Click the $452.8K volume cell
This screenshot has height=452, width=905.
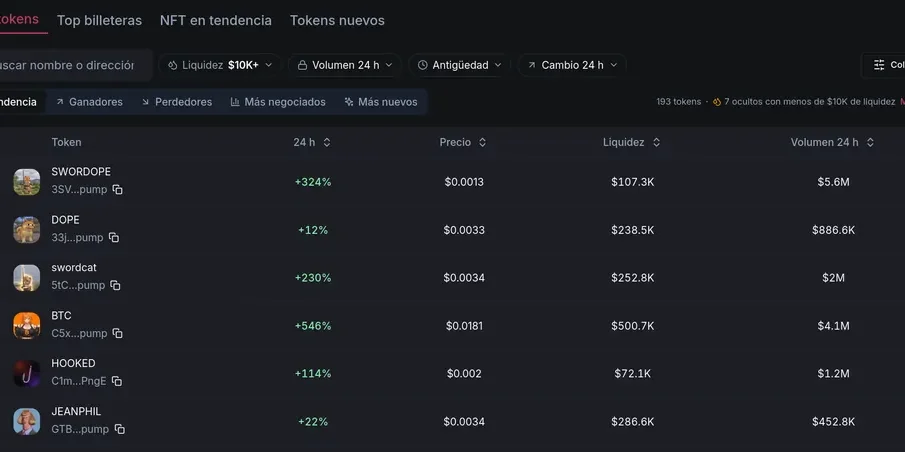coord(833,421)
